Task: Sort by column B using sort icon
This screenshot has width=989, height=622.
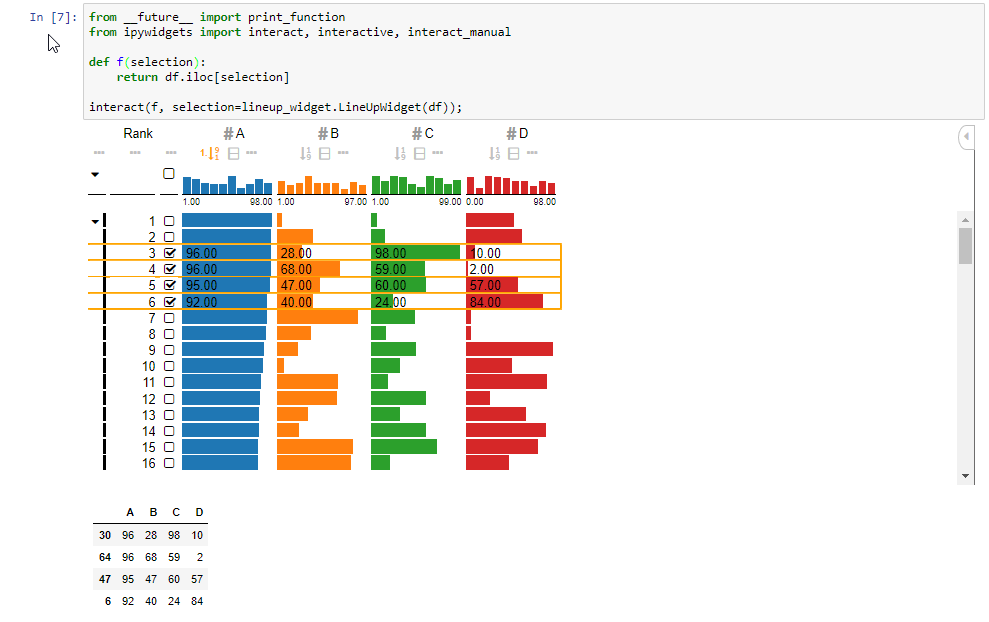Action: click(305, 153)
